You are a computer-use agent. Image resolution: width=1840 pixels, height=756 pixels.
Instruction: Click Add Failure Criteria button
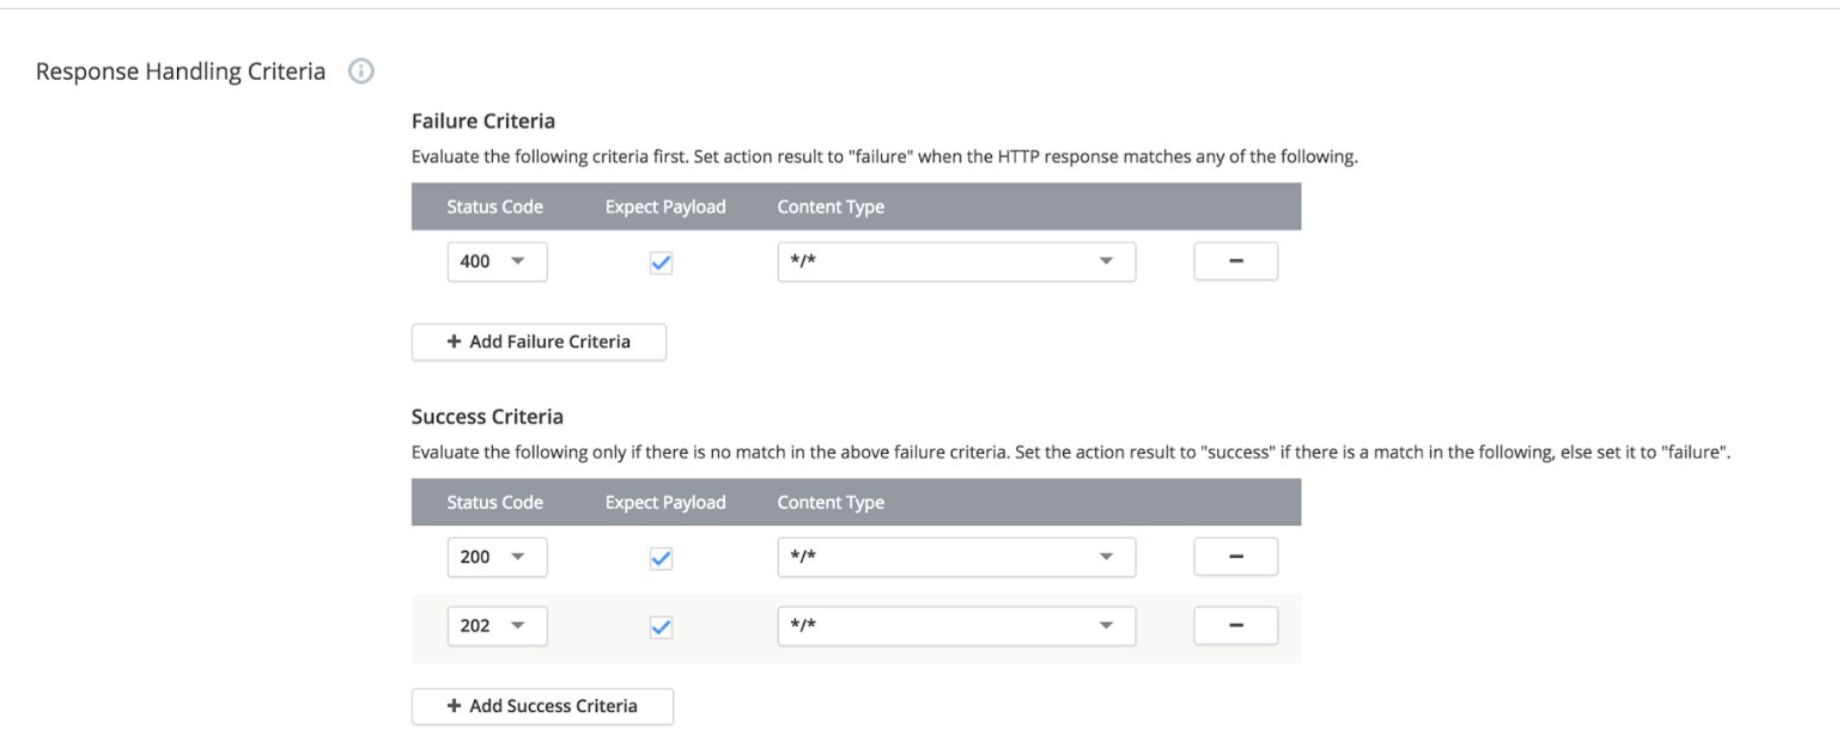(x=539, y=342)
